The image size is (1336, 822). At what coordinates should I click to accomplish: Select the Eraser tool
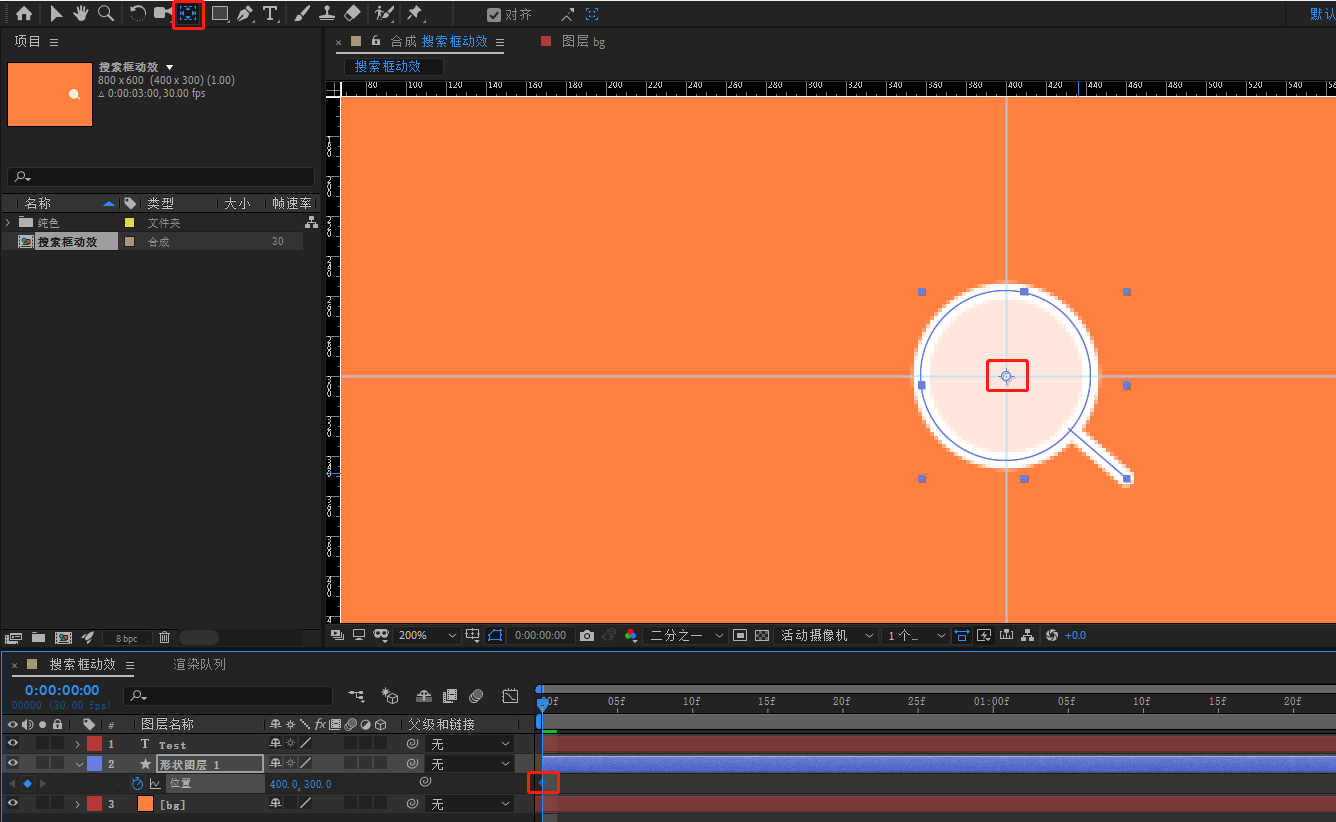click(352, 14)
